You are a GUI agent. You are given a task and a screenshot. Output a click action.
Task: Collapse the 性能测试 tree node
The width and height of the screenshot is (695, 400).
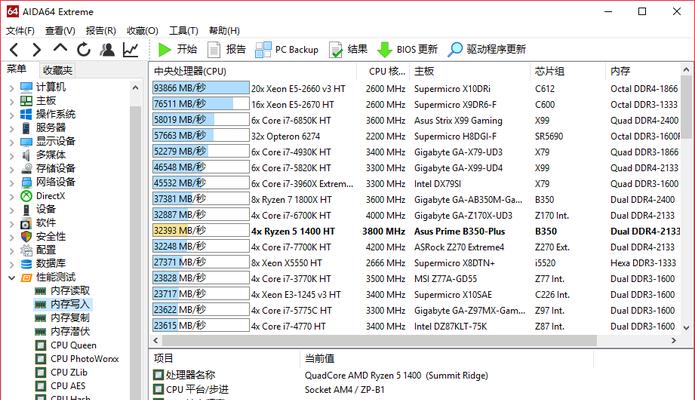pos(12,278)
